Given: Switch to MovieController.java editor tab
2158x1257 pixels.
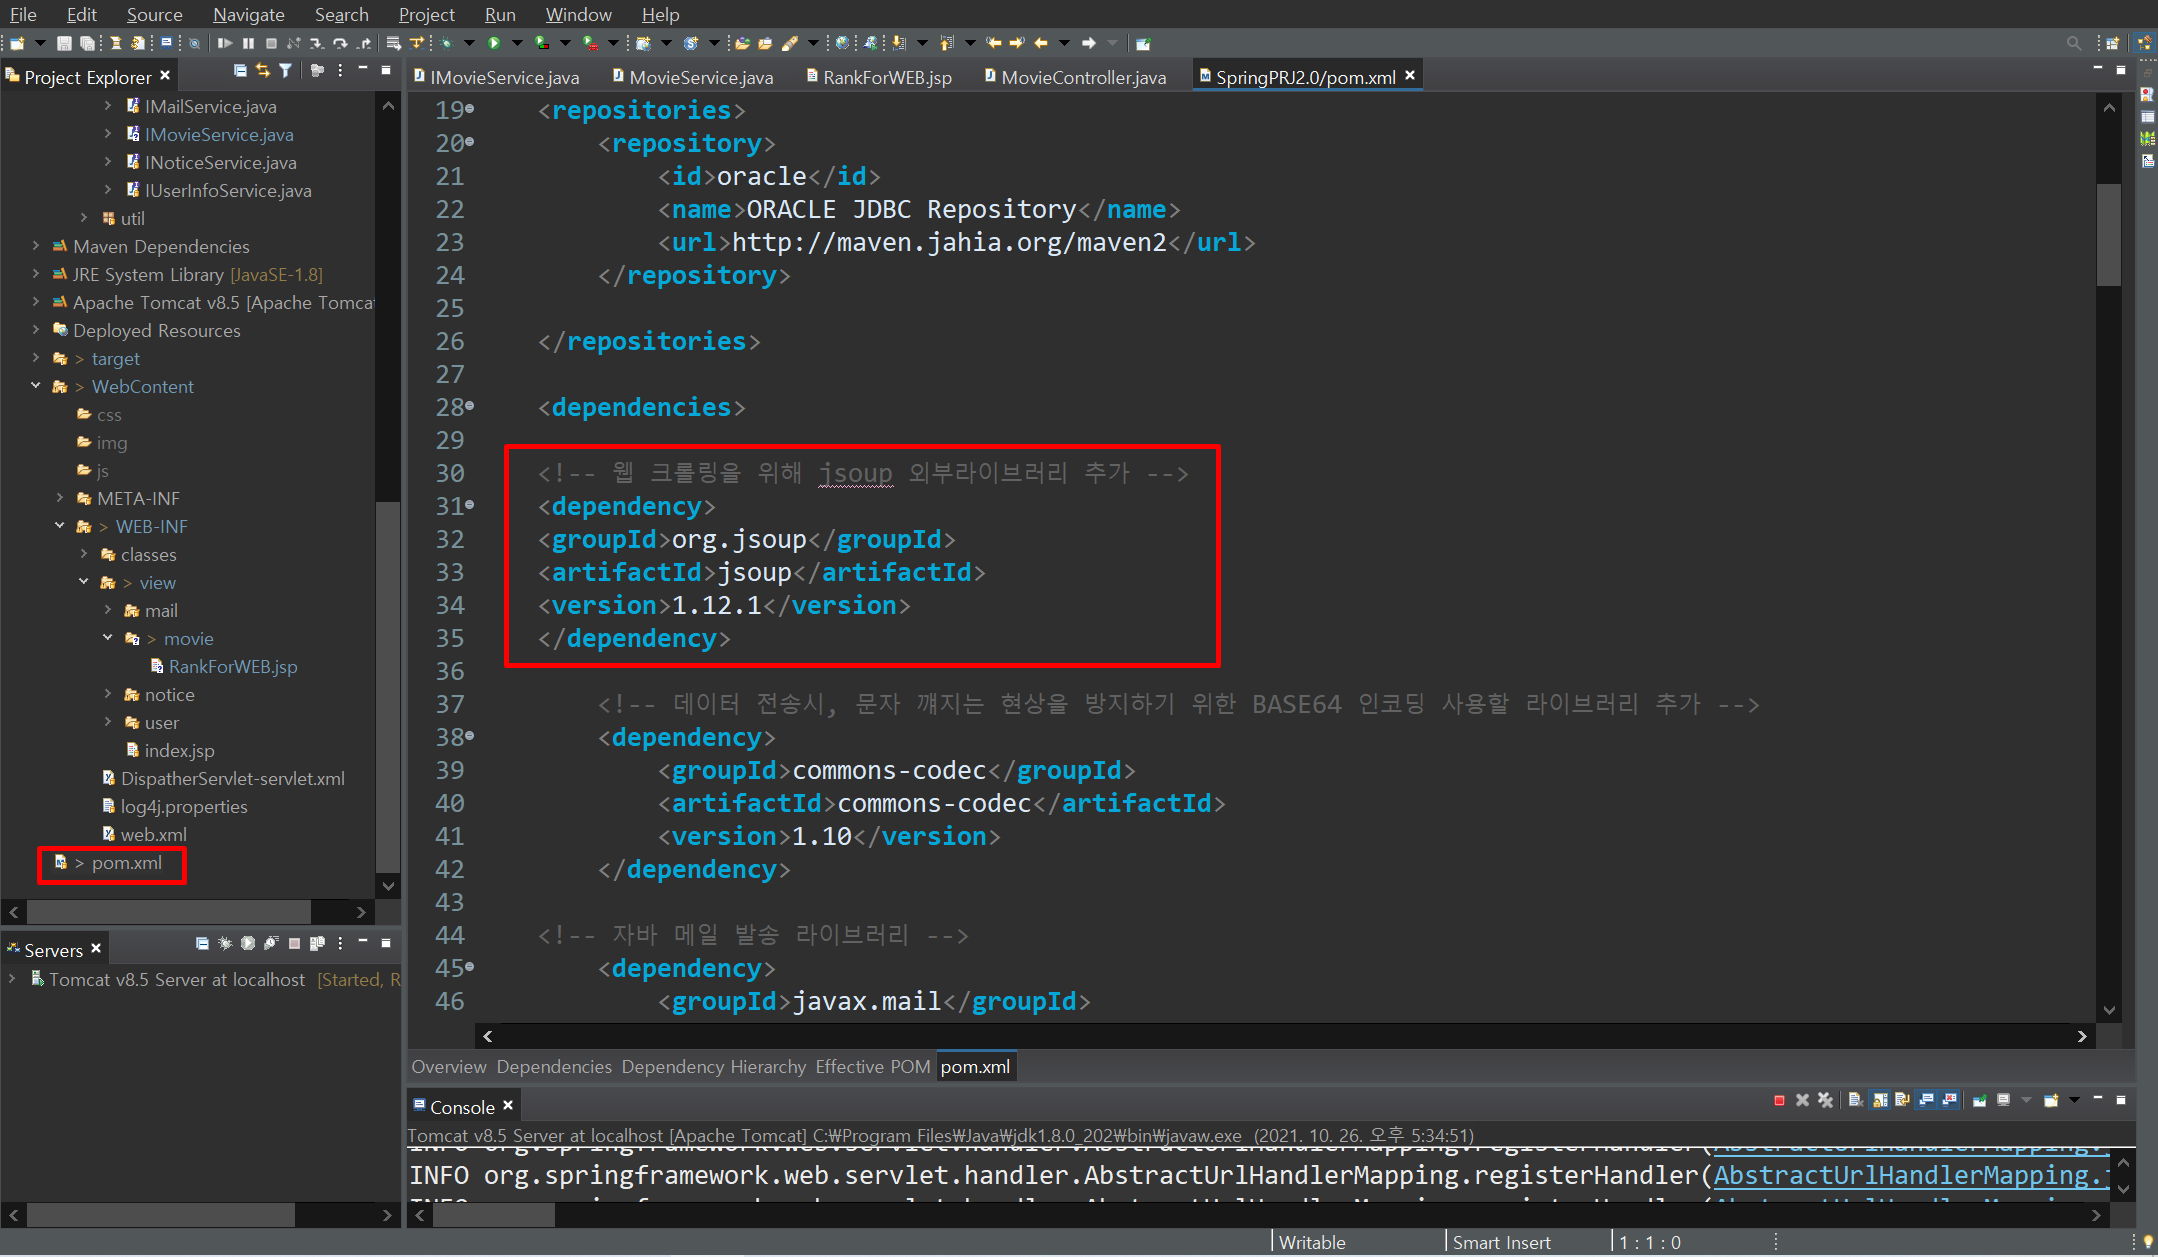Looking at the screenshot, I should click(x=1083, y=77).
